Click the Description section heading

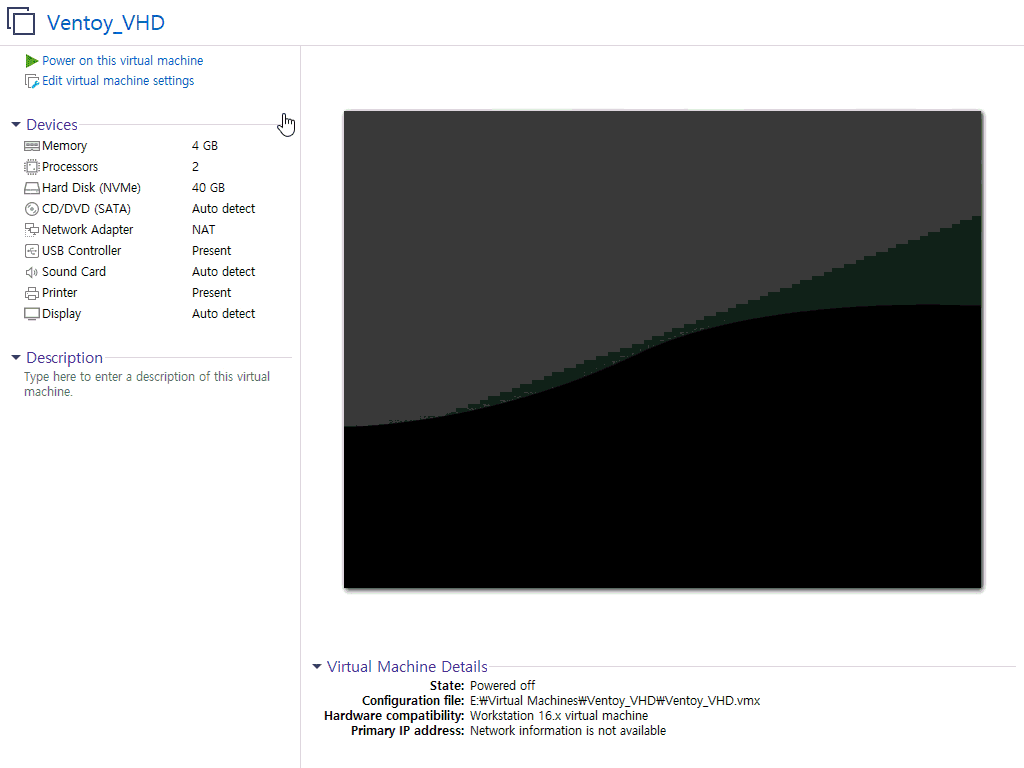(64, 357)
